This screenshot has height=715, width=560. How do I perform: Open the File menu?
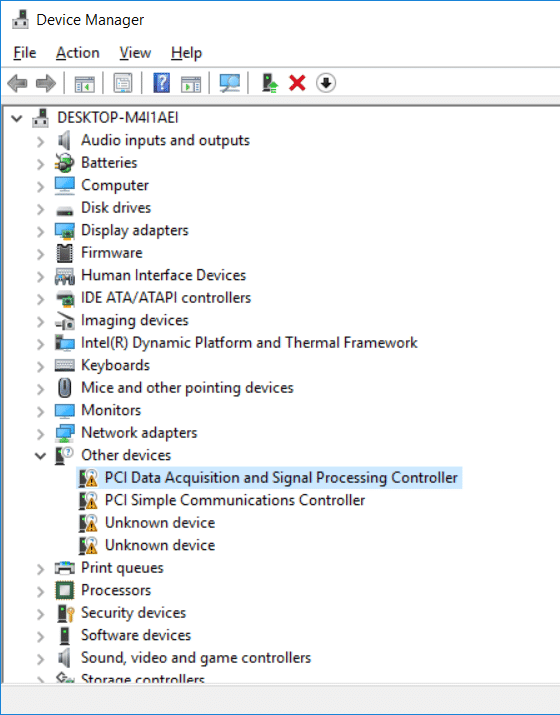pos(25,53)
